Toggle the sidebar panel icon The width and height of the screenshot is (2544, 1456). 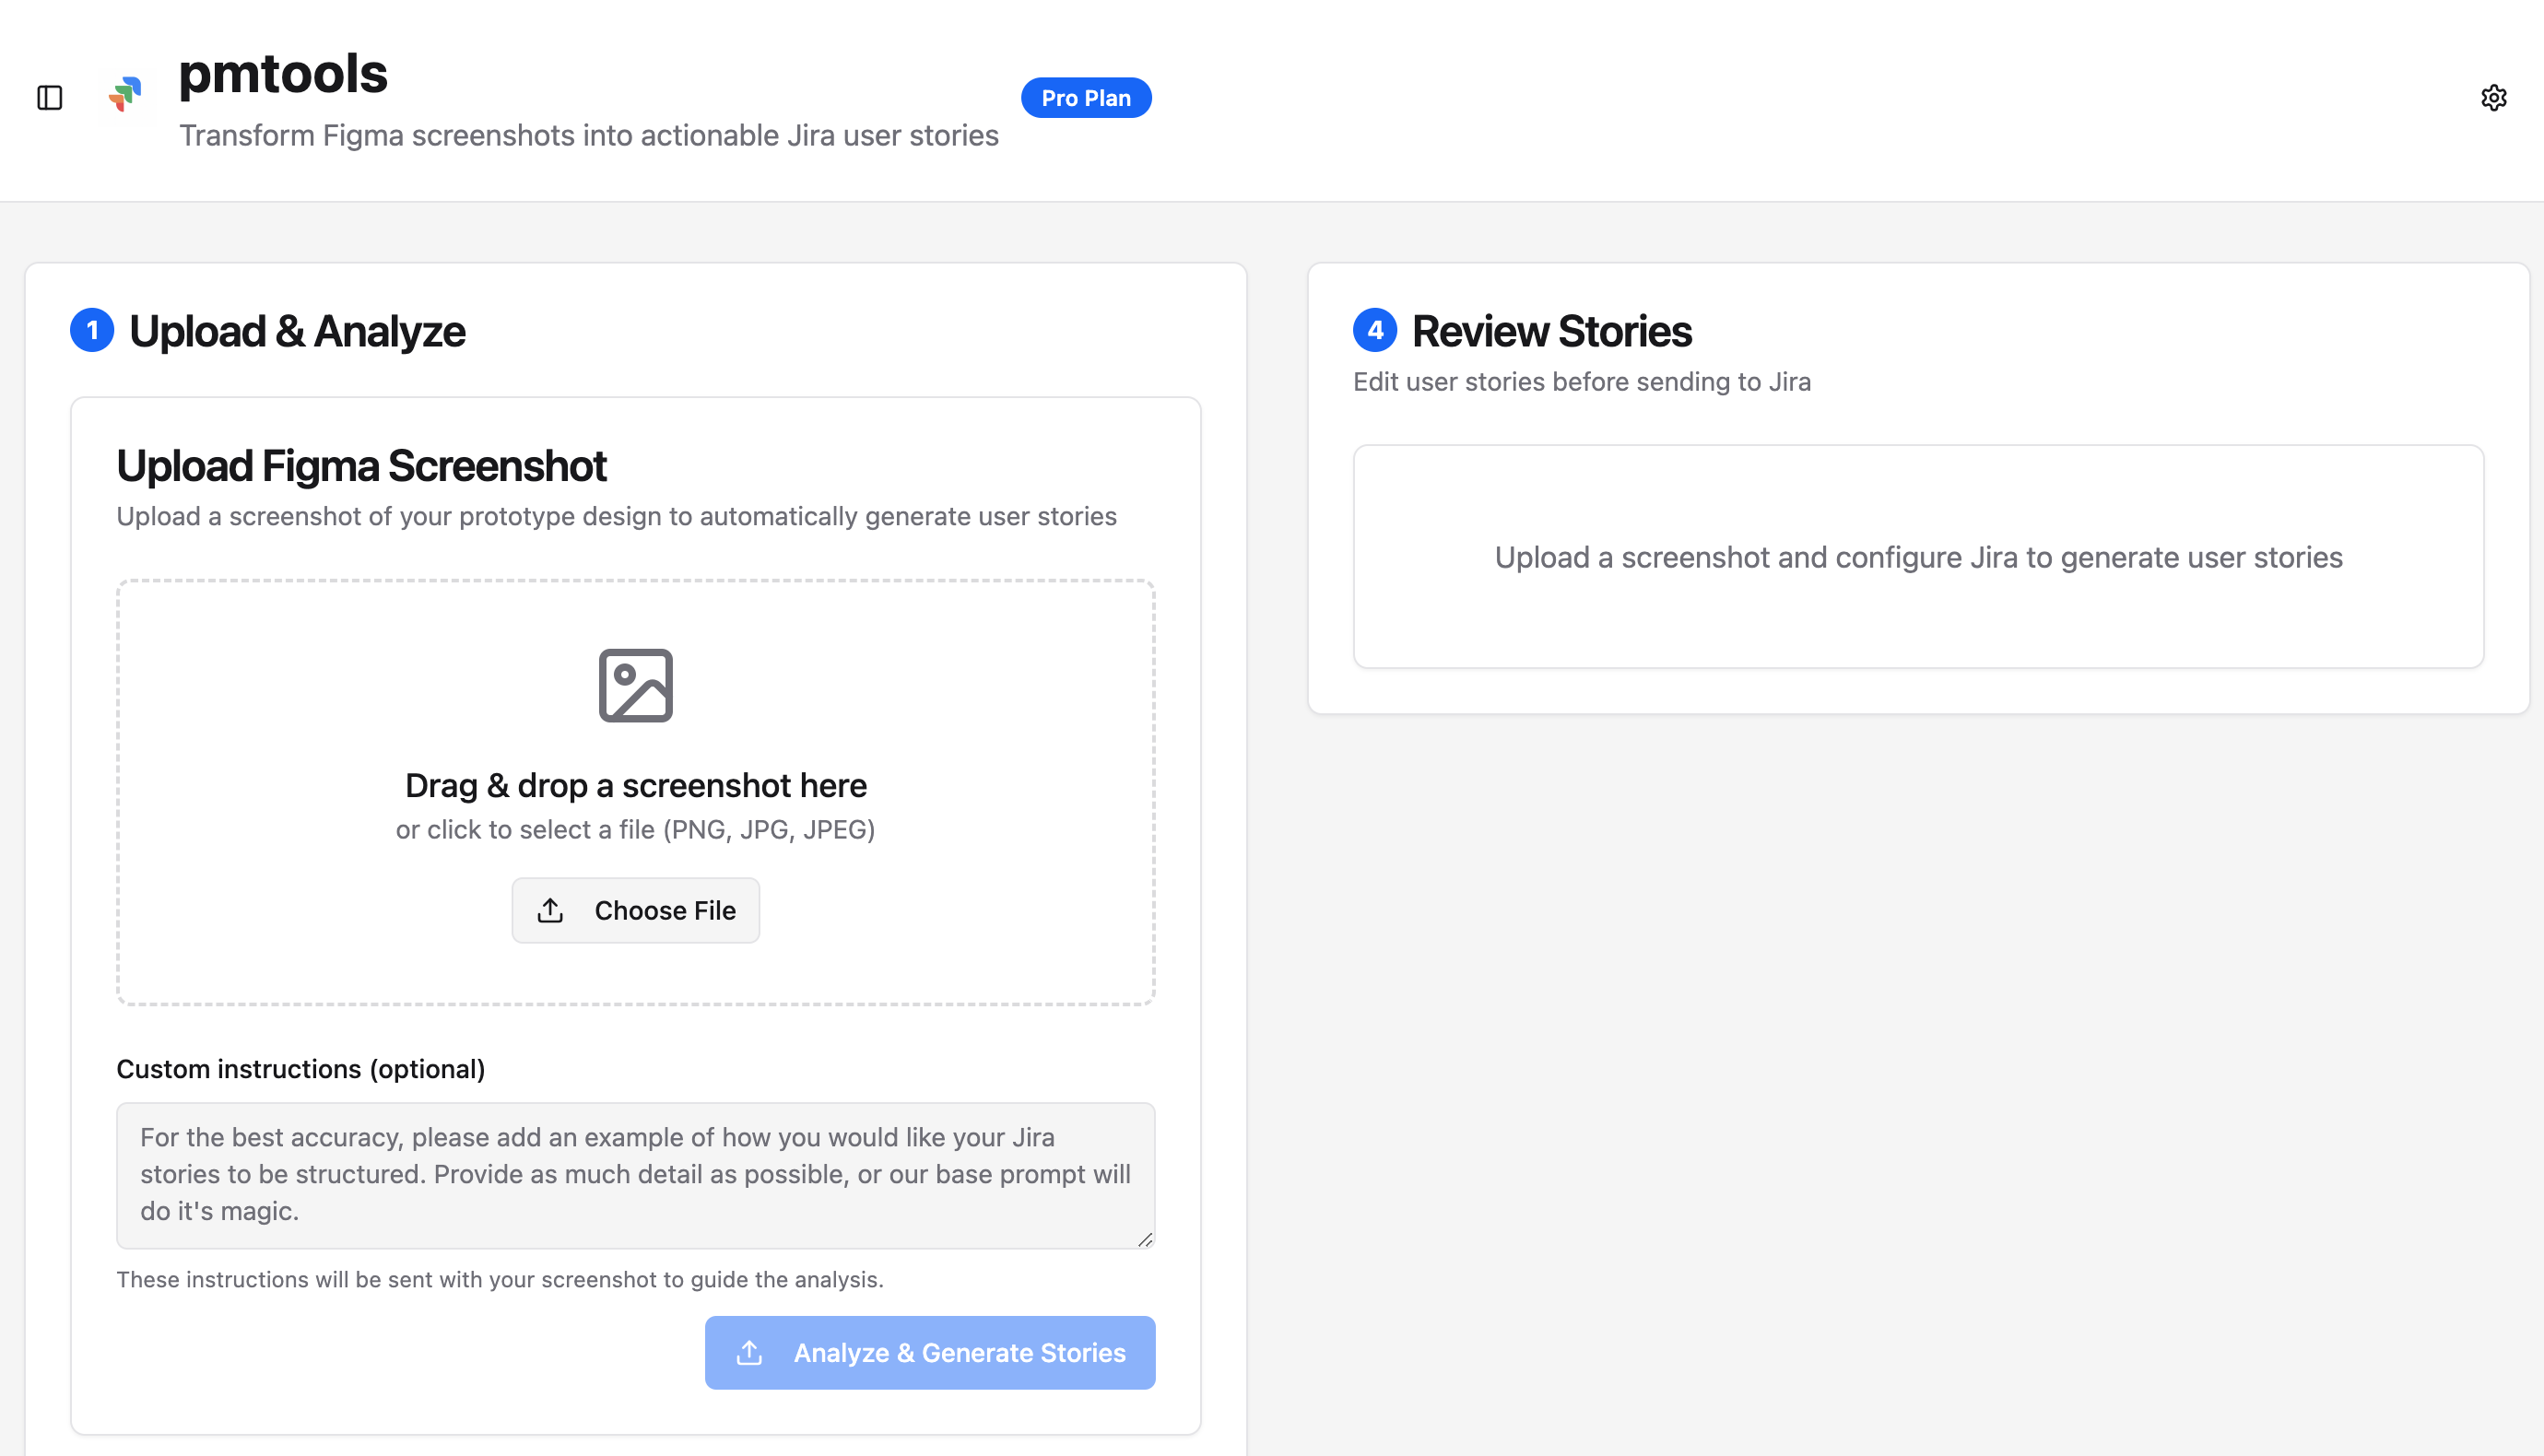coord(50,98)
